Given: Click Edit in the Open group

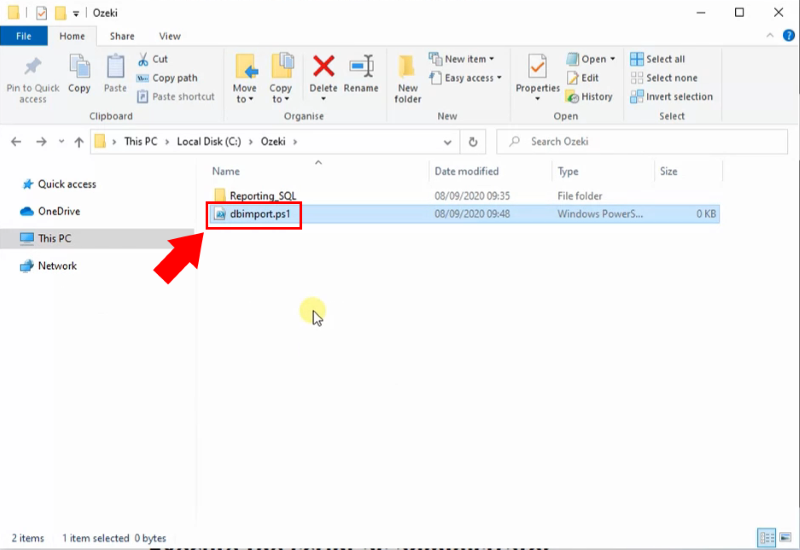Looking at the screenshot, I should (x=583, y=78).
